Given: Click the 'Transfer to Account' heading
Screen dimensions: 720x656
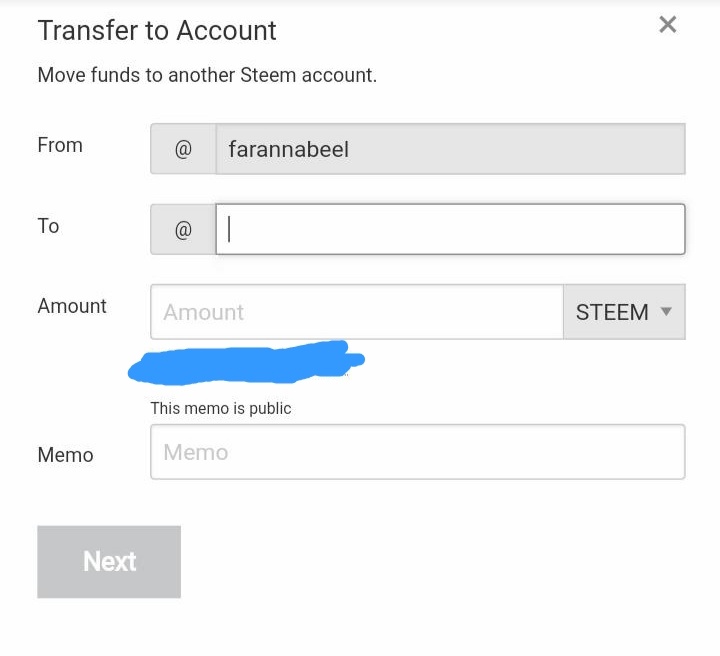Looking at the screenshot, I should (x=157, y=31).
